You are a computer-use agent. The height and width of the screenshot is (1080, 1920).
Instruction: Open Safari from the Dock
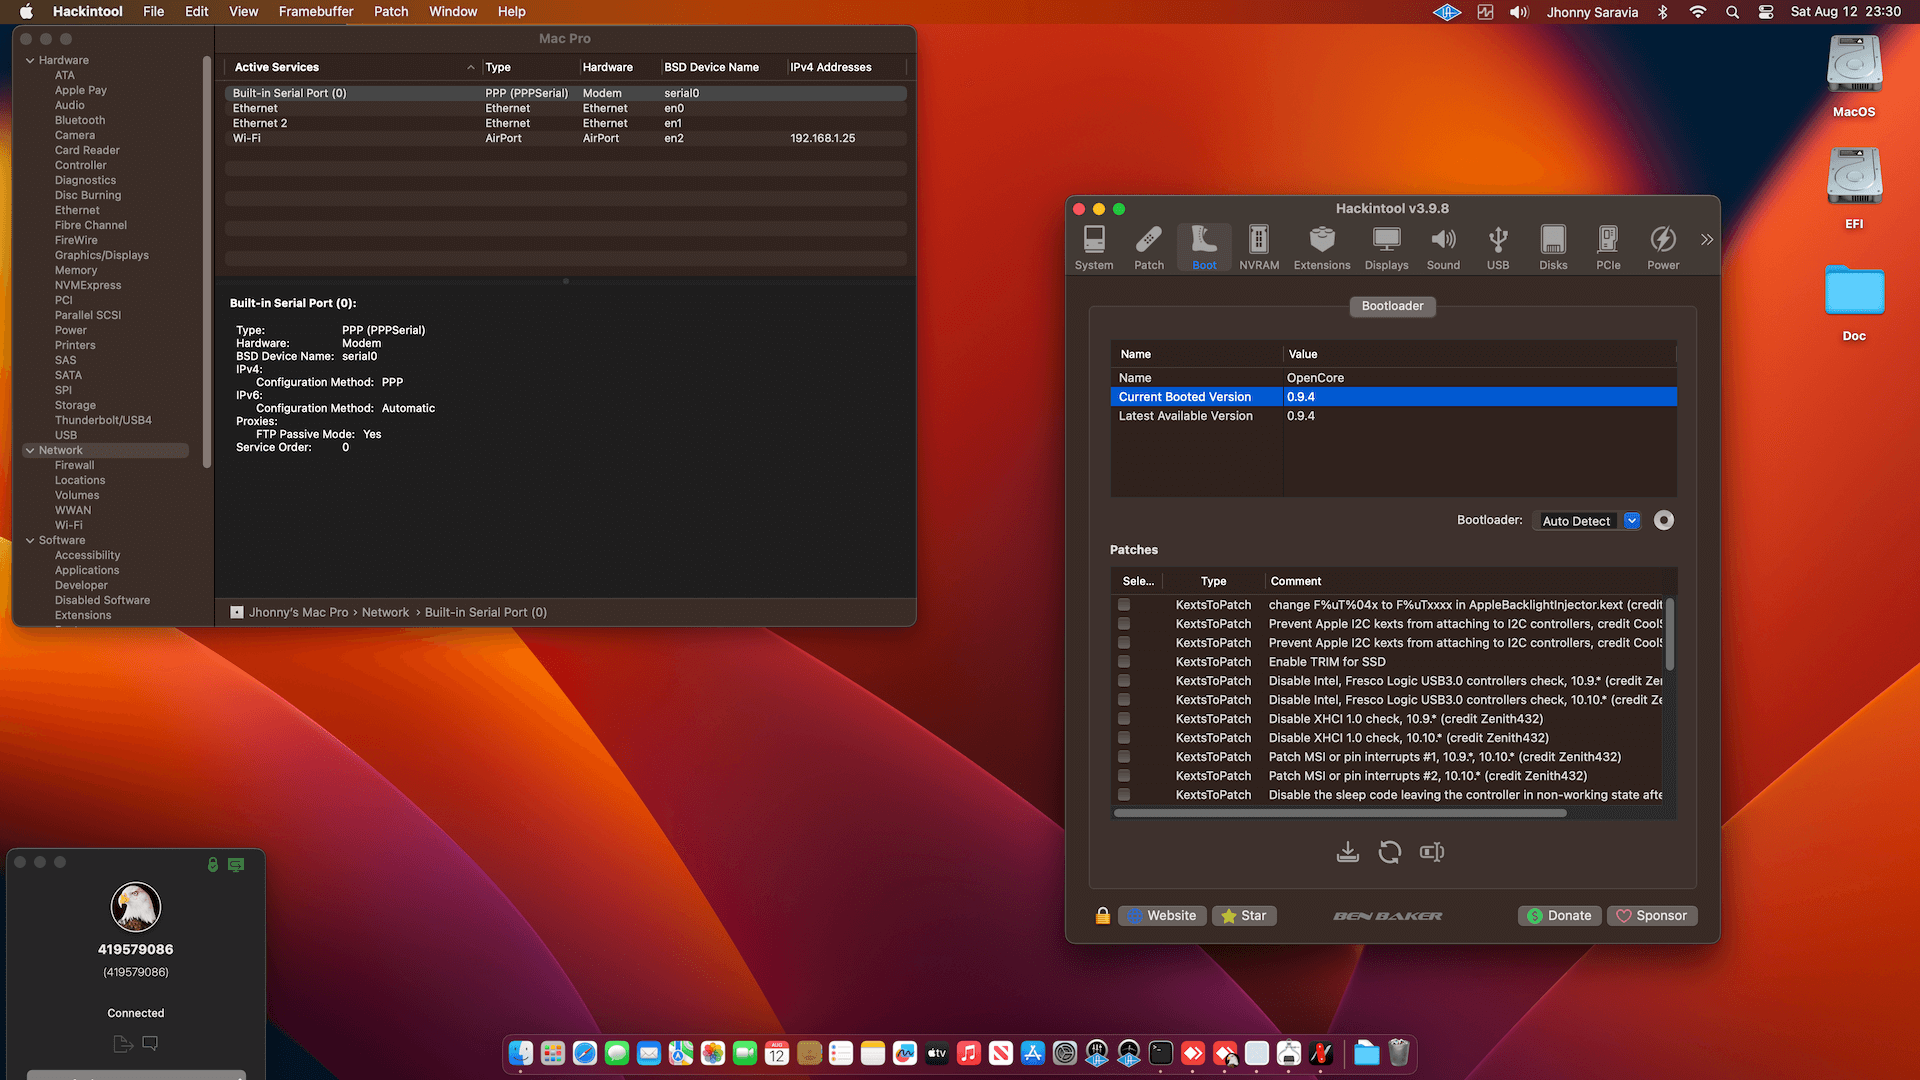coord(585,1053)
